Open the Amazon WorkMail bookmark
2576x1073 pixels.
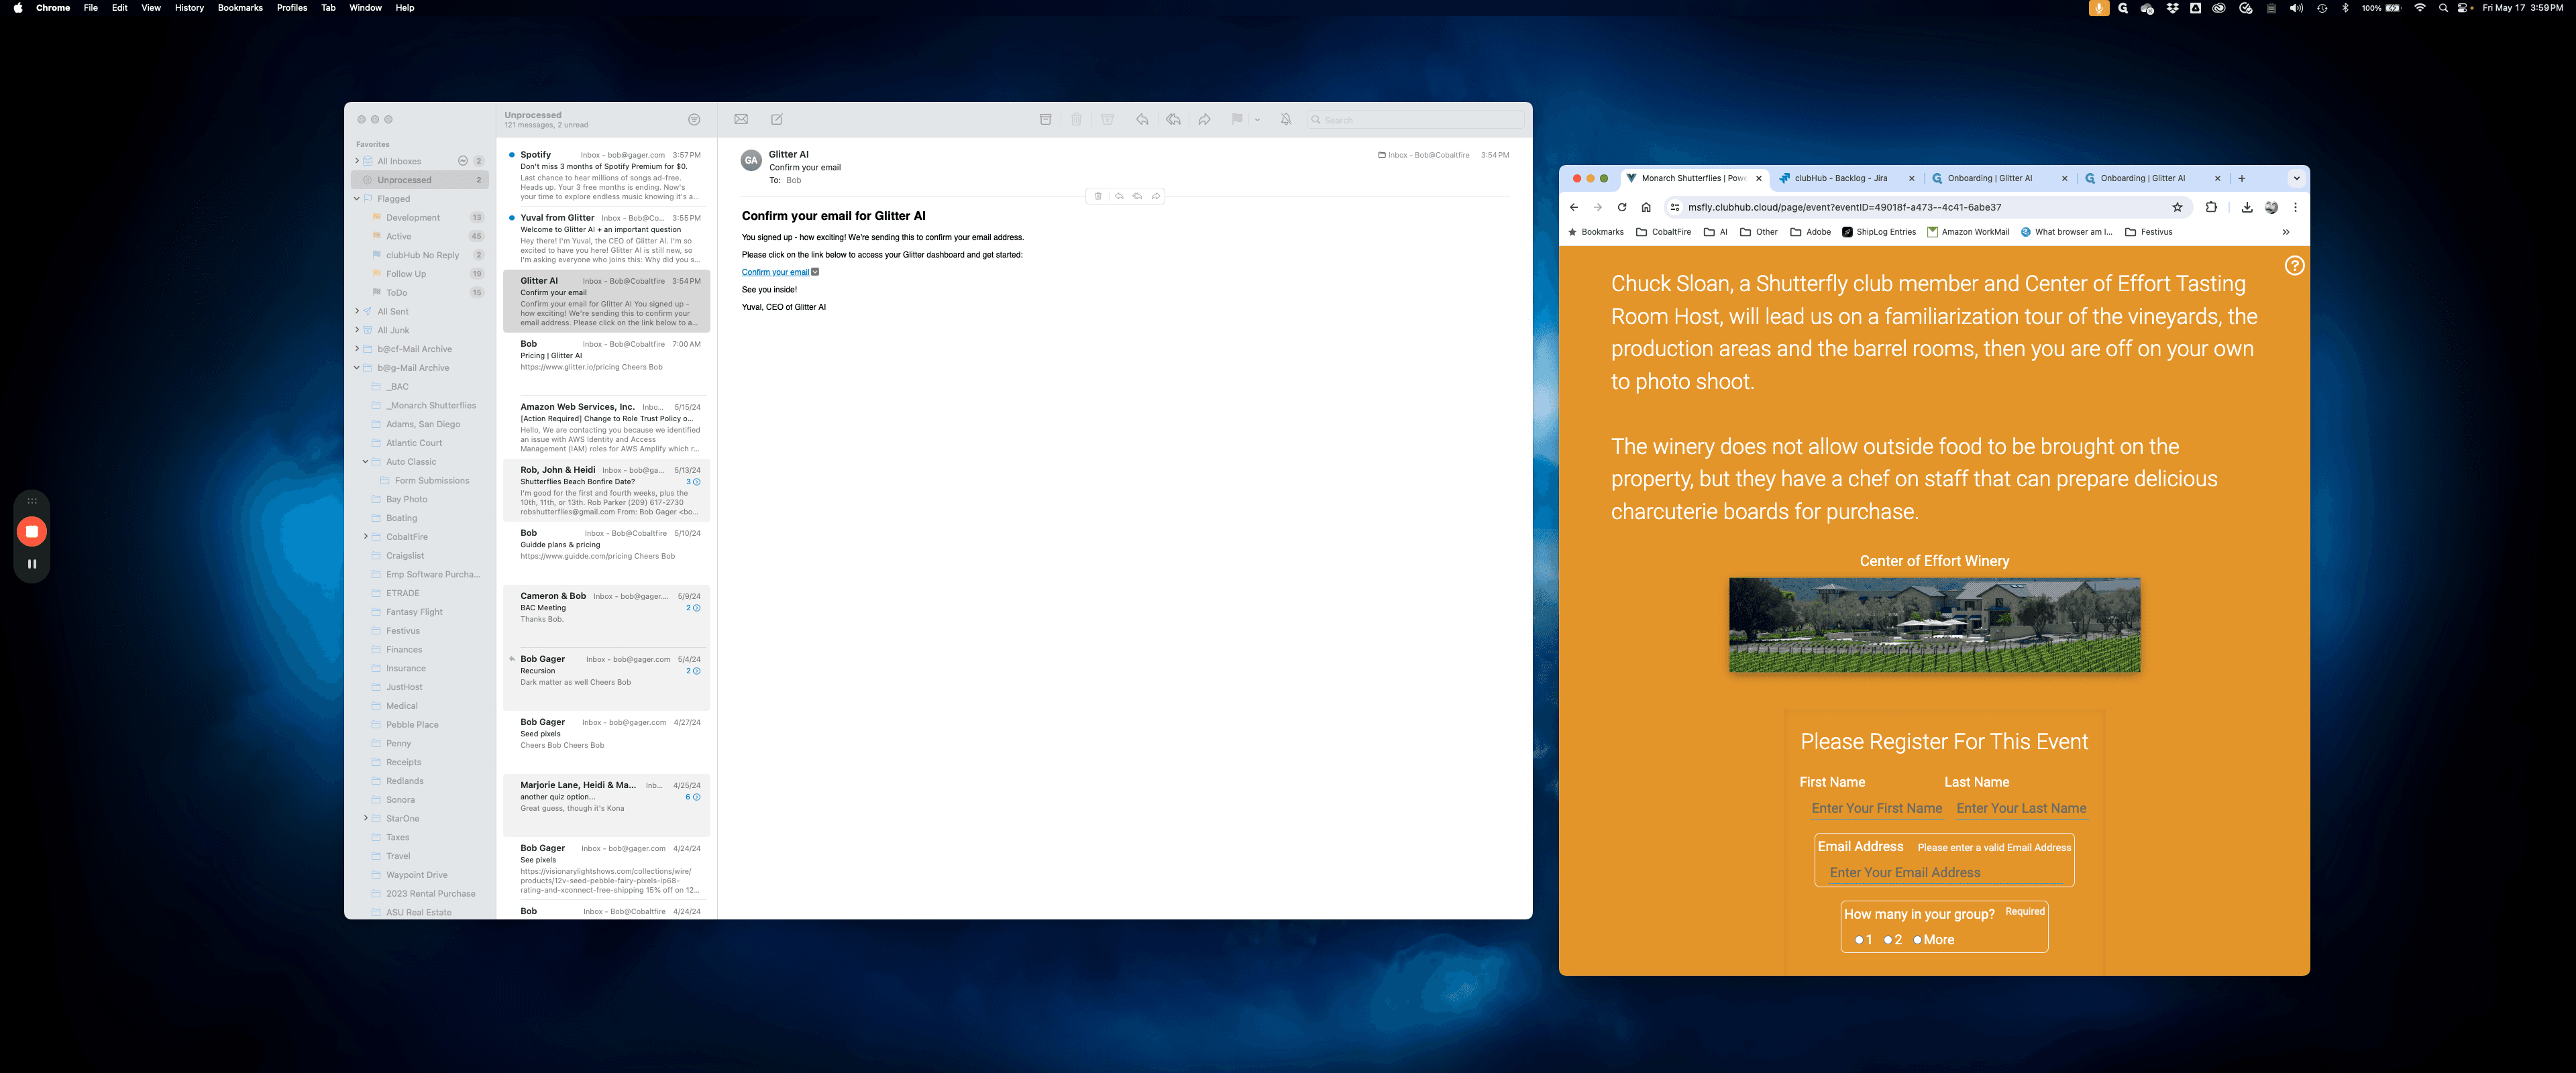pyautogui.click(x=1968, y=232)
